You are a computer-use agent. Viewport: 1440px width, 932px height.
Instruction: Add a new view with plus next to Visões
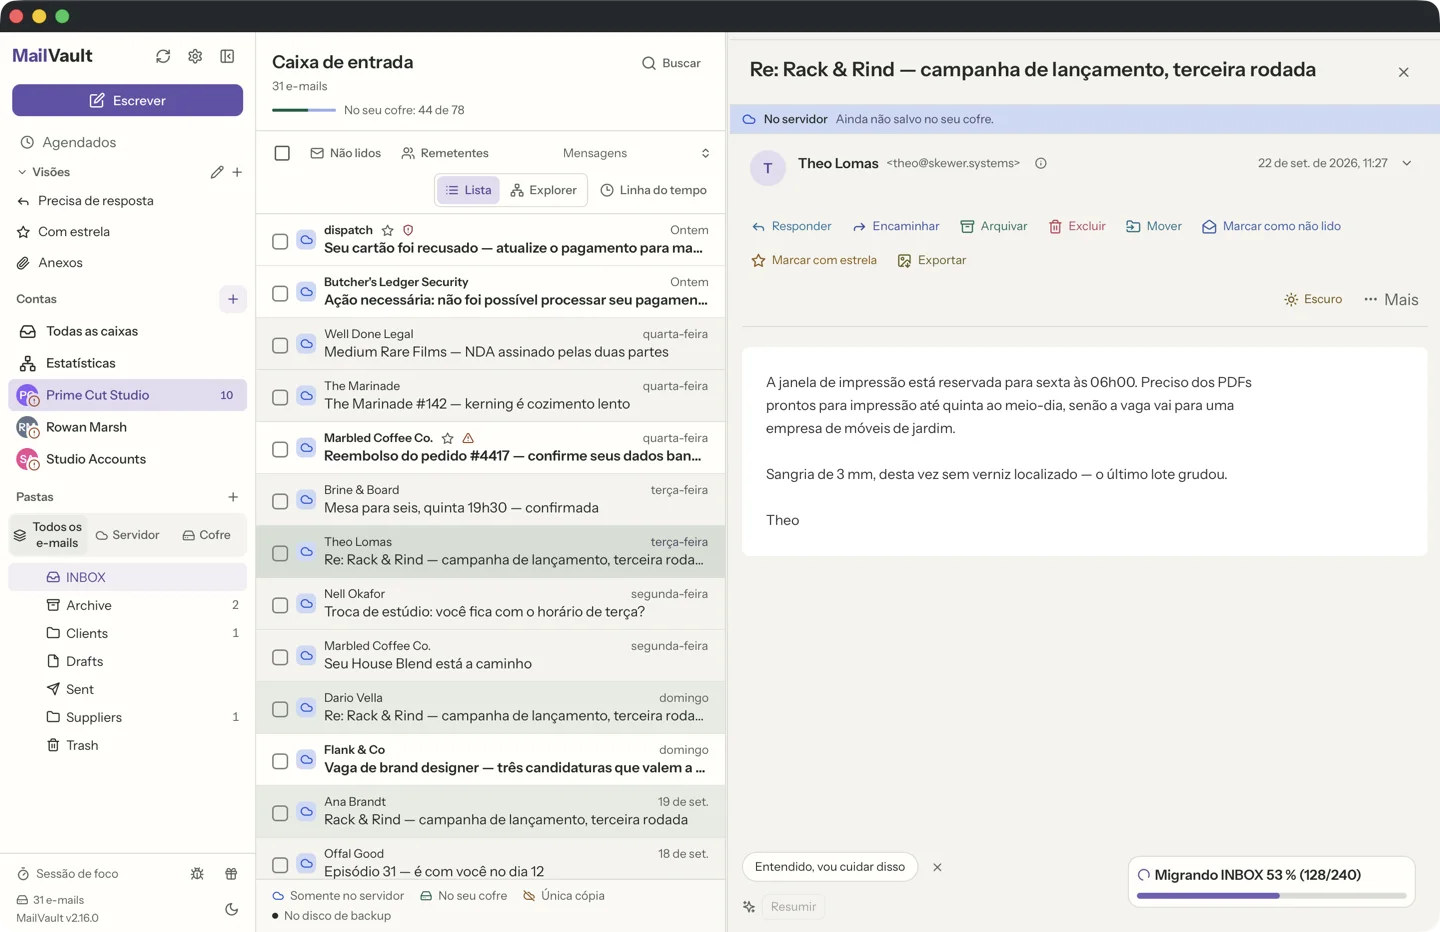tap(237, 172)
